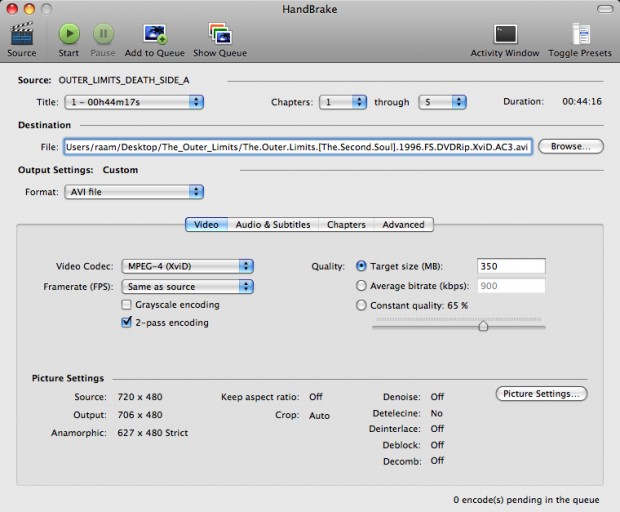Select the Average bitrate (kbps) option
Screen dimensions: 620x512
[x=361, y=285]
